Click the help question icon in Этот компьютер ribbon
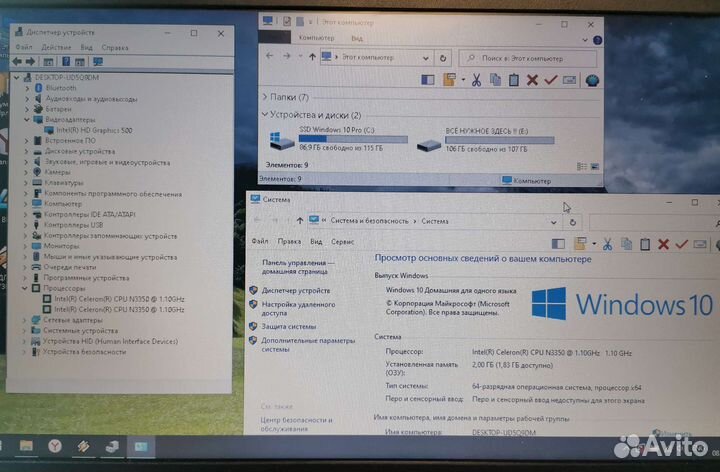 click(597, 40)
